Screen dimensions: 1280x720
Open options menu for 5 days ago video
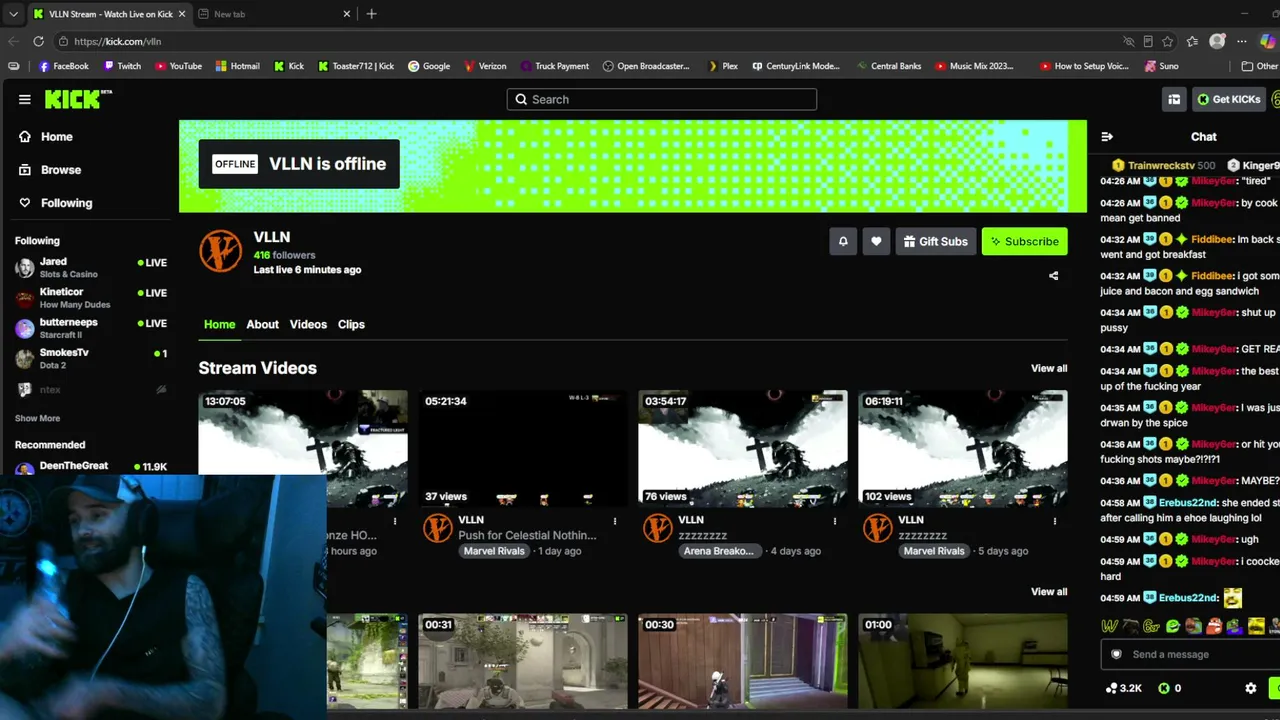[1055, 521]
